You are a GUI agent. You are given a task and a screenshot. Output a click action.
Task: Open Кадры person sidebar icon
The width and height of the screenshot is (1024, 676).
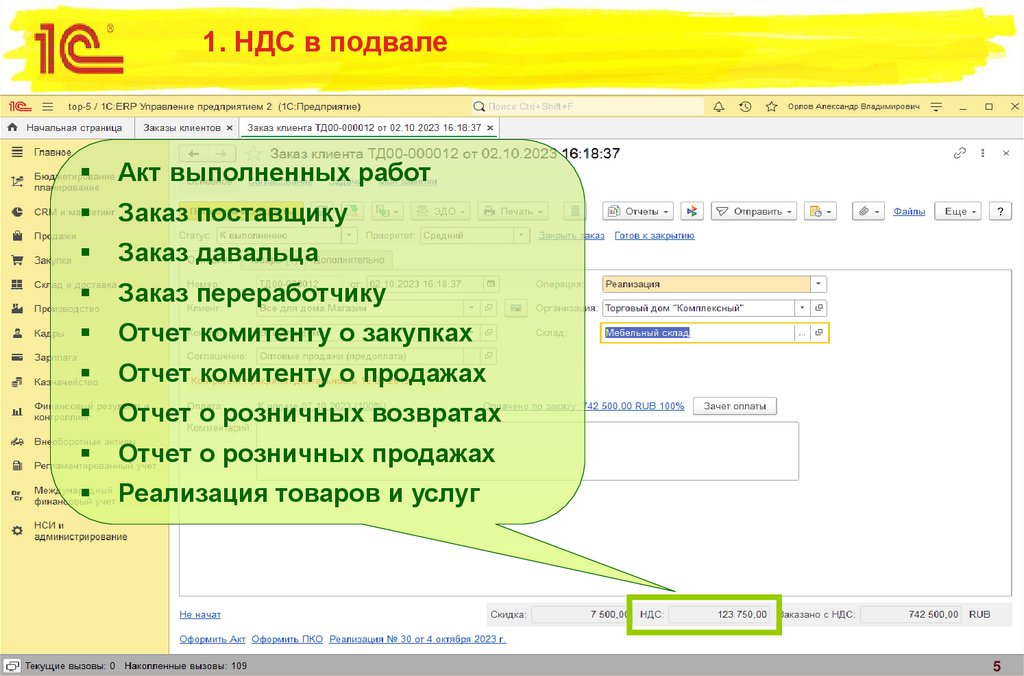point(18,333)
